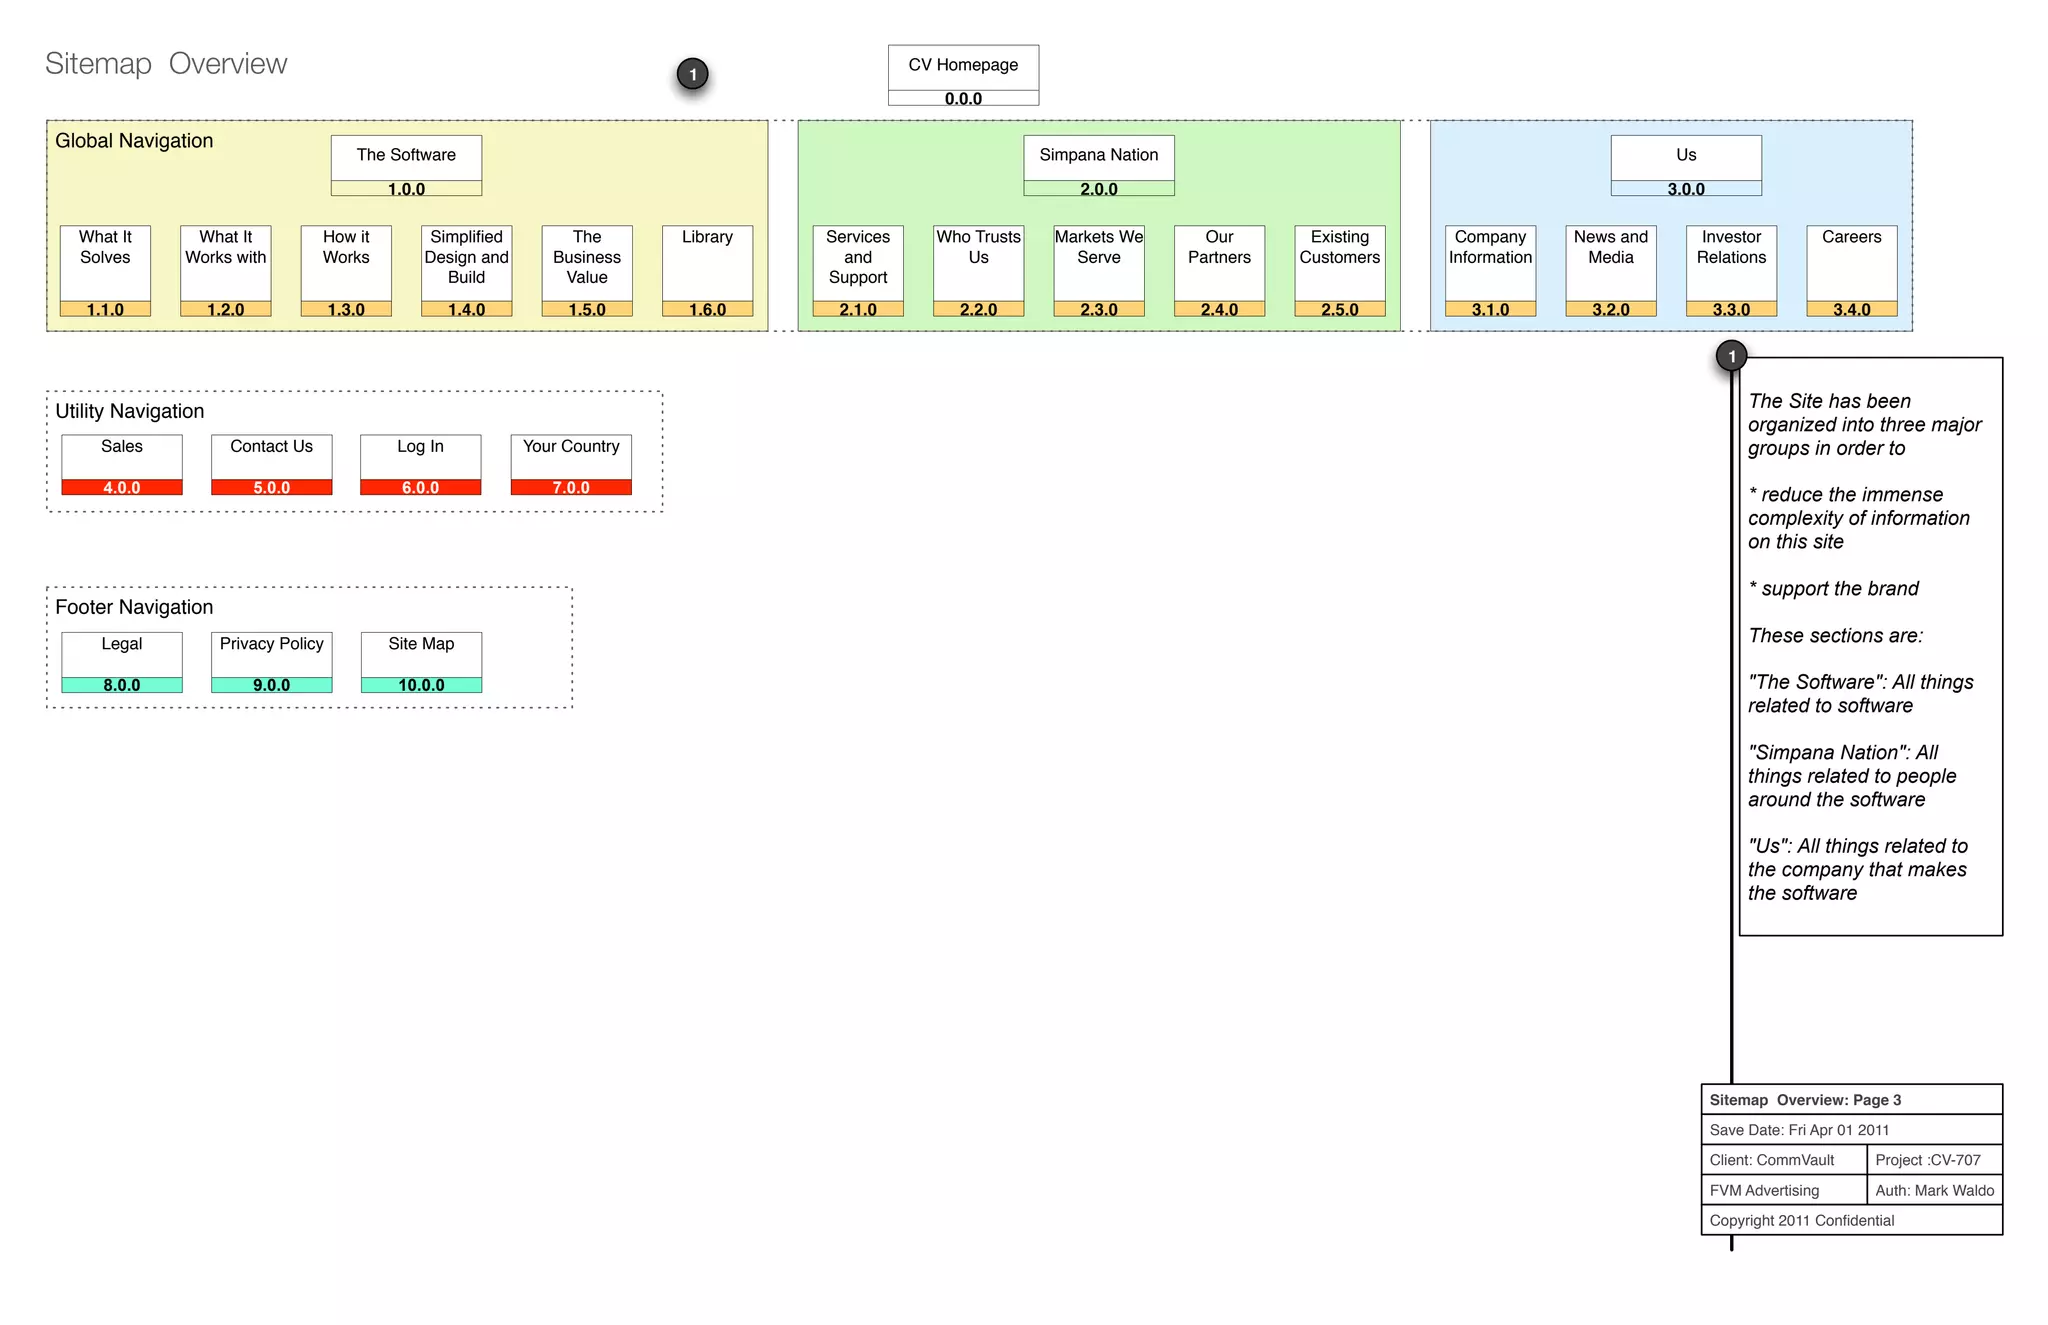Select the Contact Us 5.0.0 box
Screen dimensions: 2048x1325
pyautogui.click(x=271, y=465)
